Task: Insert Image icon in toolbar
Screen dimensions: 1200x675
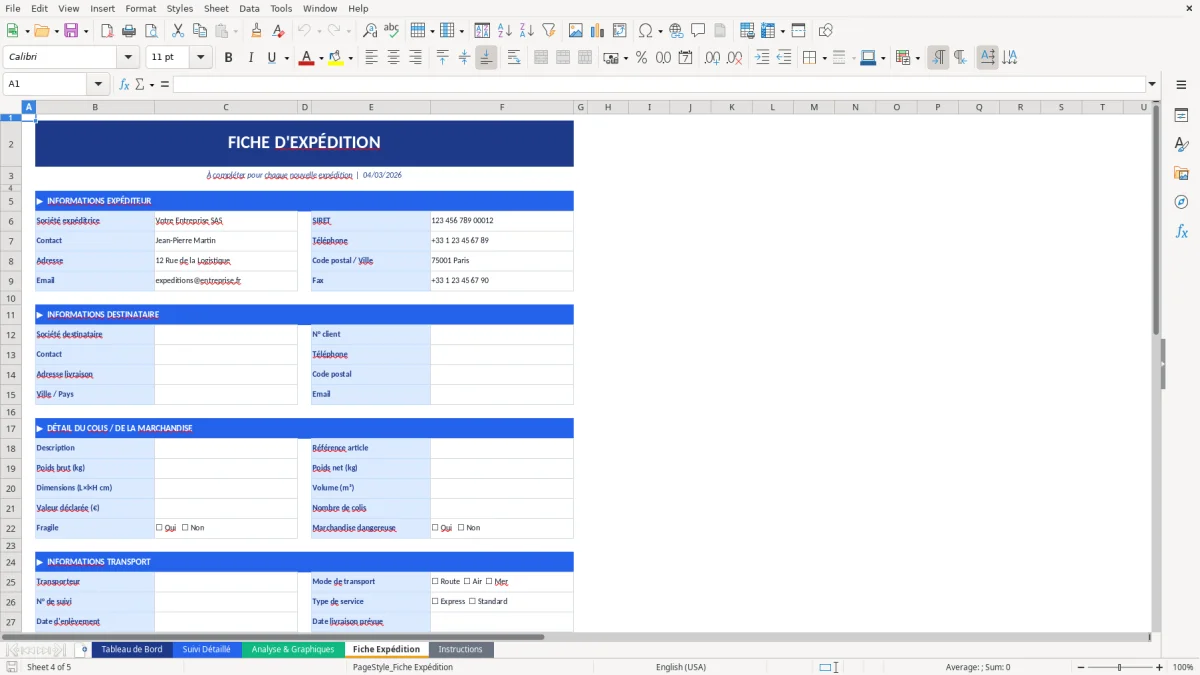Action: click(576, 31)
